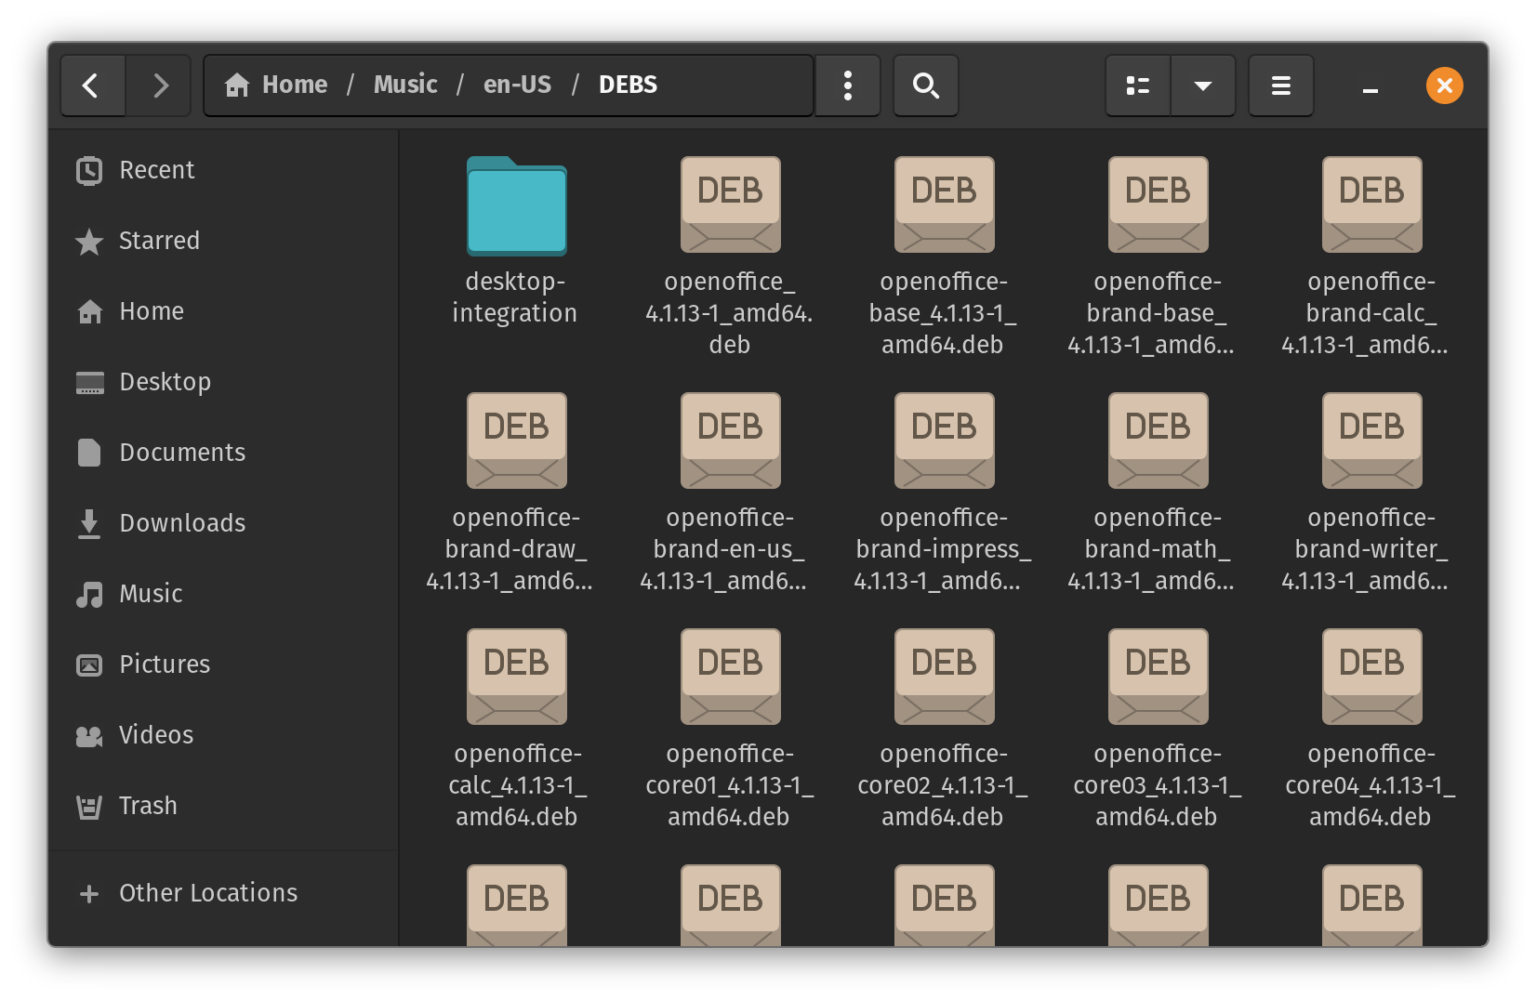Expand the view options dropdown arrow
Image resolution: width=1536 pixels, height=1000 pixels.
tap(1203, 86)
